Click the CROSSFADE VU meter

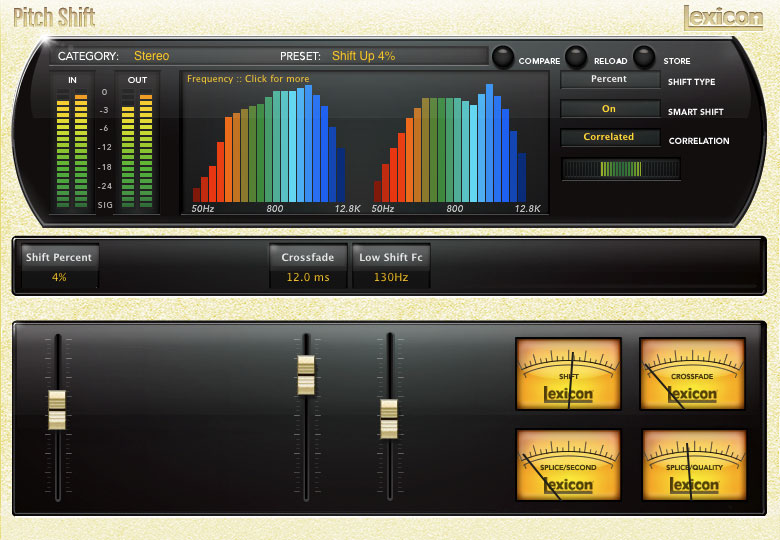click(692, 374)
